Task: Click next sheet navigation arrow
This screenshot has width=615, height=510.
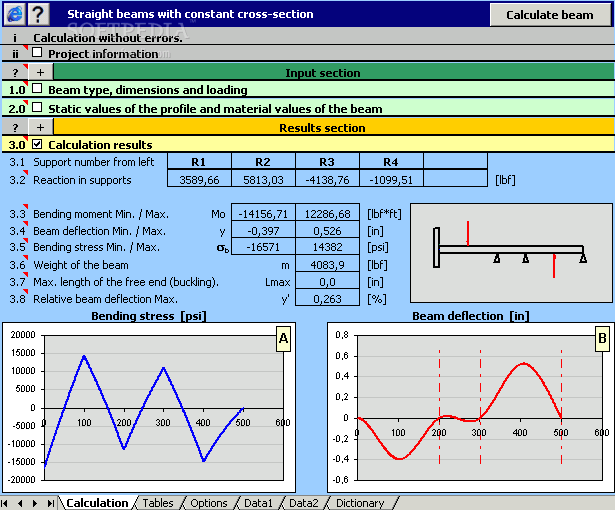Action: click(x=35, y=503)
